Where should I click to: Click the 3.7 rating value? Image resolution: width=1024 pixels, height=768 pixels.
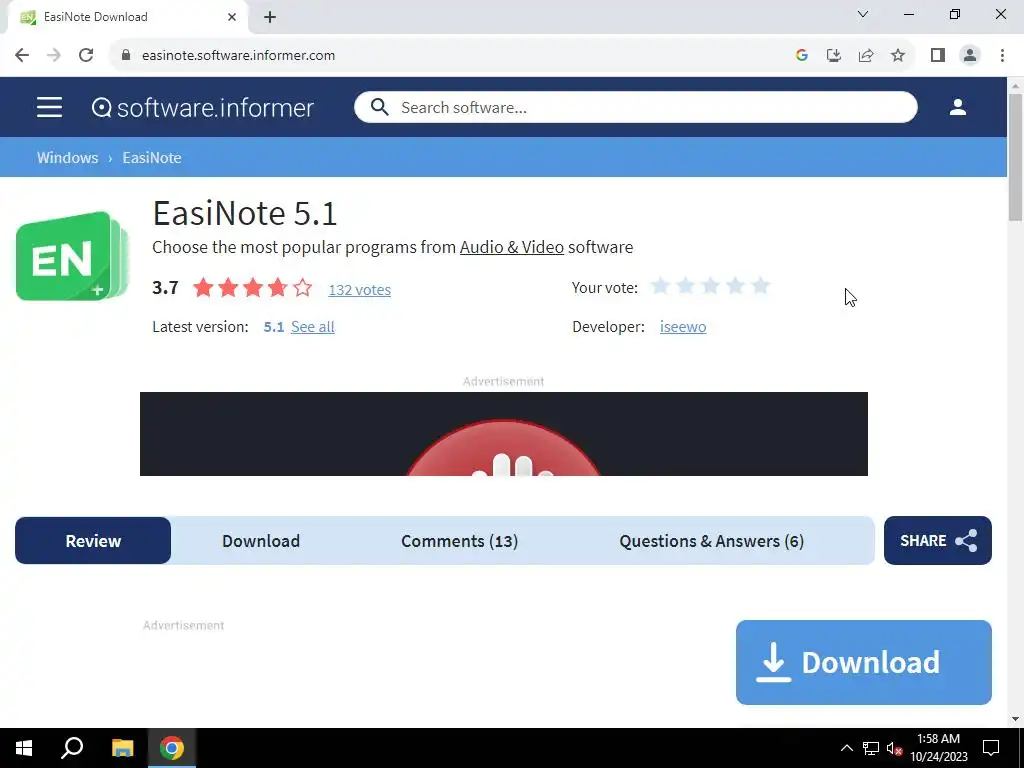click(x=165, y=287)
